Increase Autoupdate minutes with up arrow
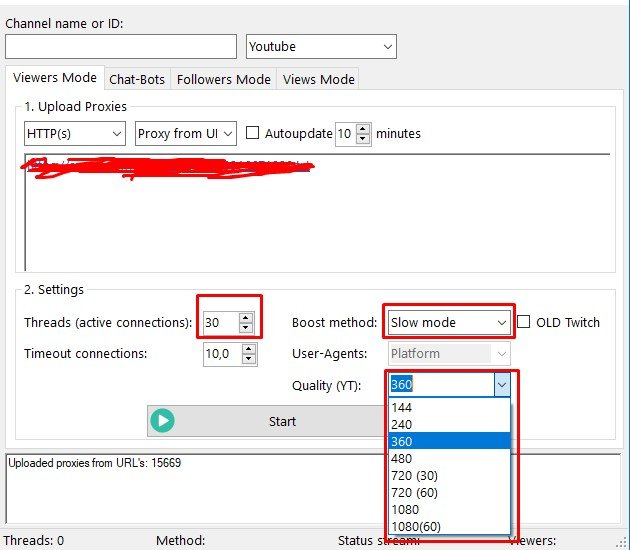Viewport: 630px width, 550px height. 363,128
